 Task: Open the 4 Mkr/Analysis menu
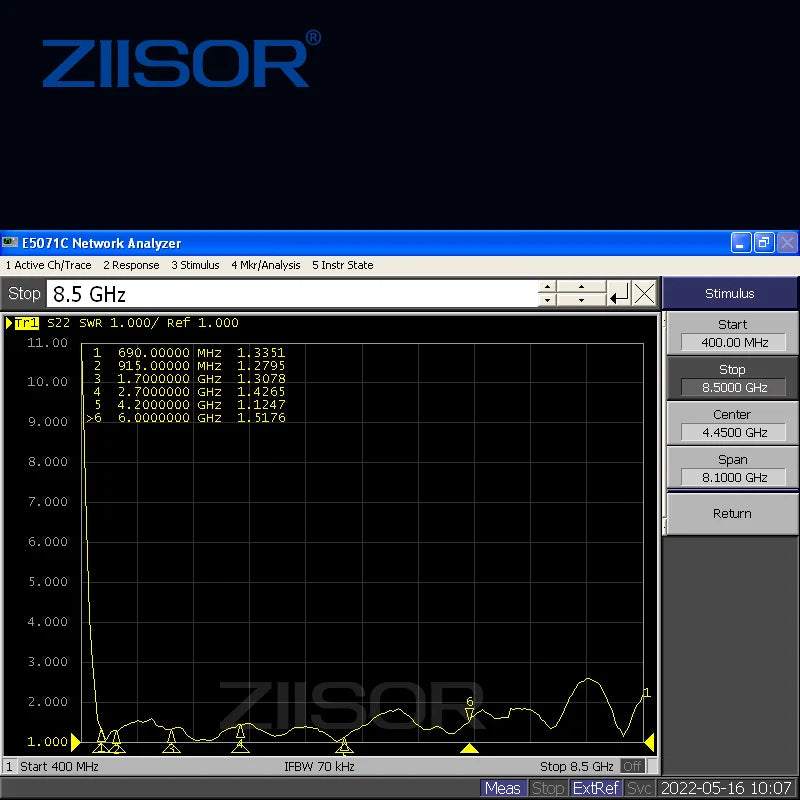(x=265, y=265)
